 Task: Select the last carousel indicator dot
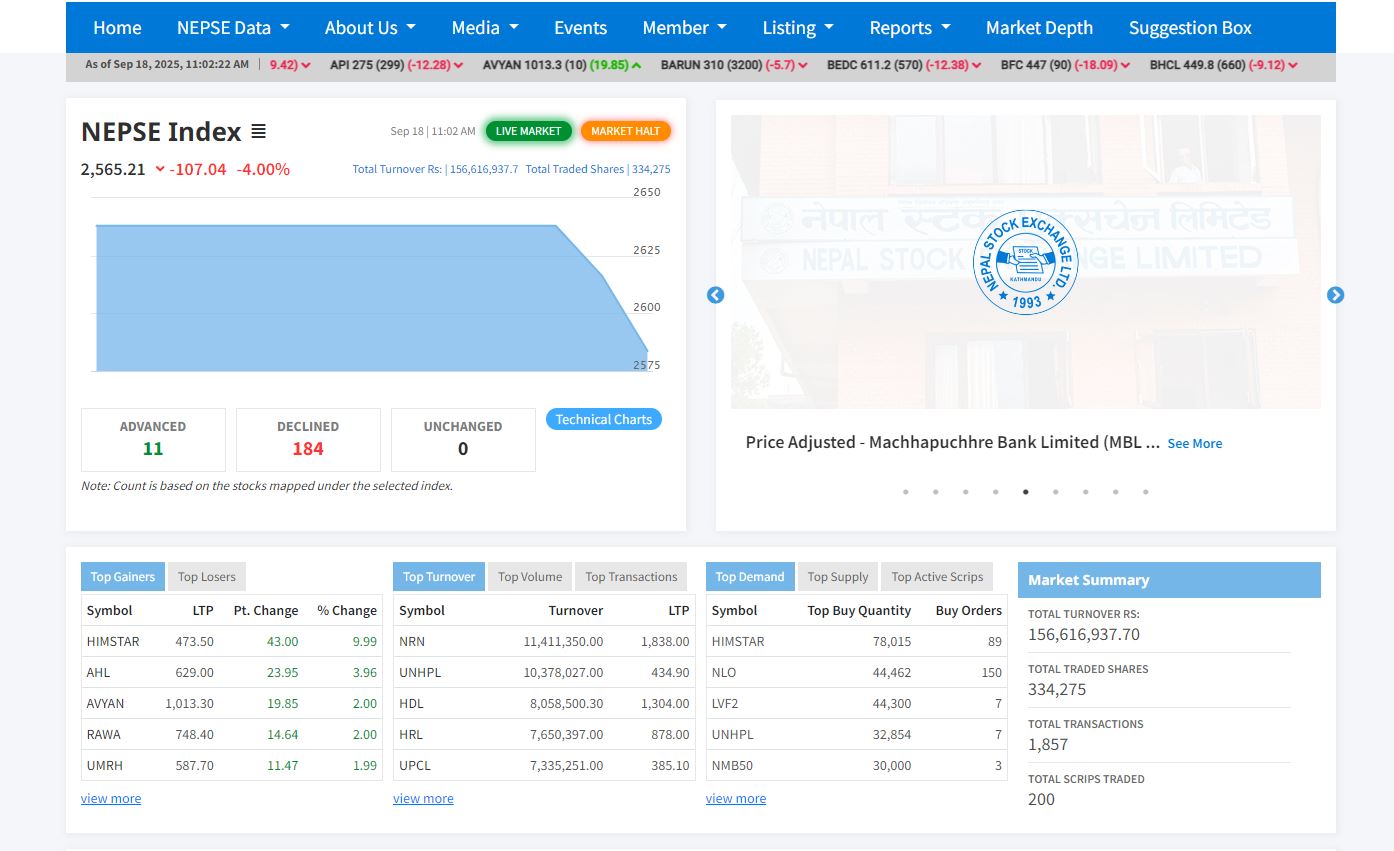point(1145,492)
